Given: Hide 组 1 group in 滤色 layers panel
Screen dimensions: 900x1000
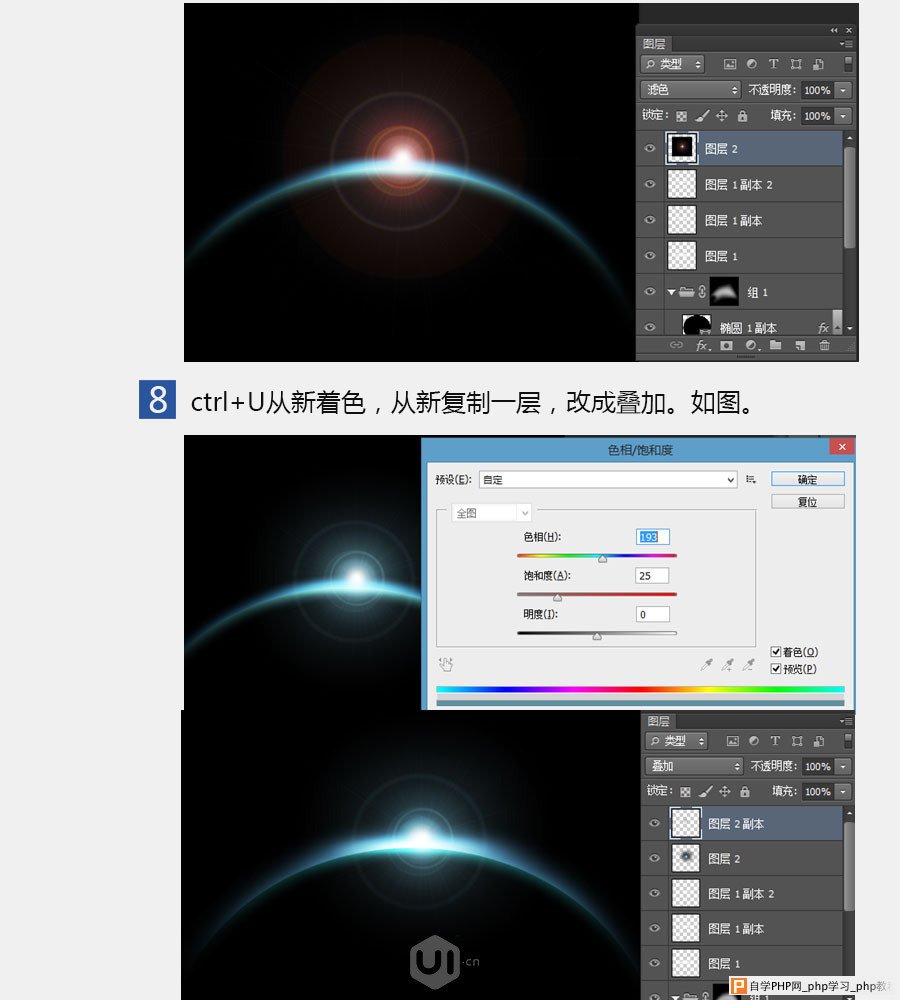Looking at the screenshot, I should pos(650,291).
